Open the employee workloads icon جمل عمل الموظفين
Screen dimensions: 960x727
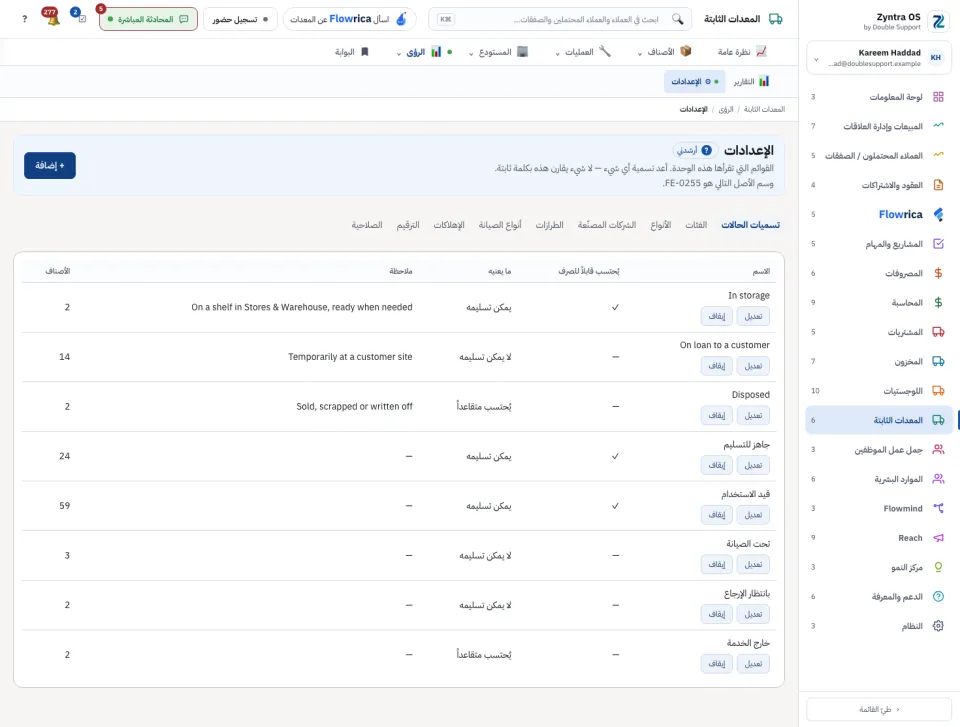(x=938, y=450)
